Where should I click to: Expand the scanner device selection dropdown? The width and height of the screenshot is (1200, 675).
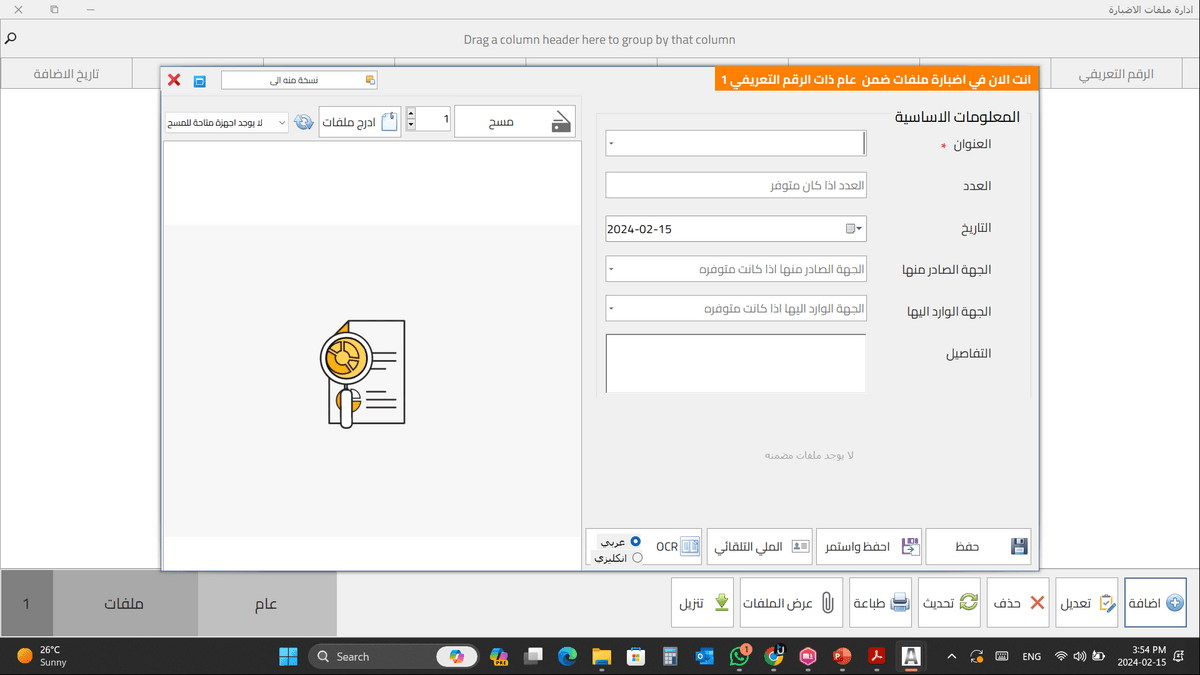click(279, 122)
